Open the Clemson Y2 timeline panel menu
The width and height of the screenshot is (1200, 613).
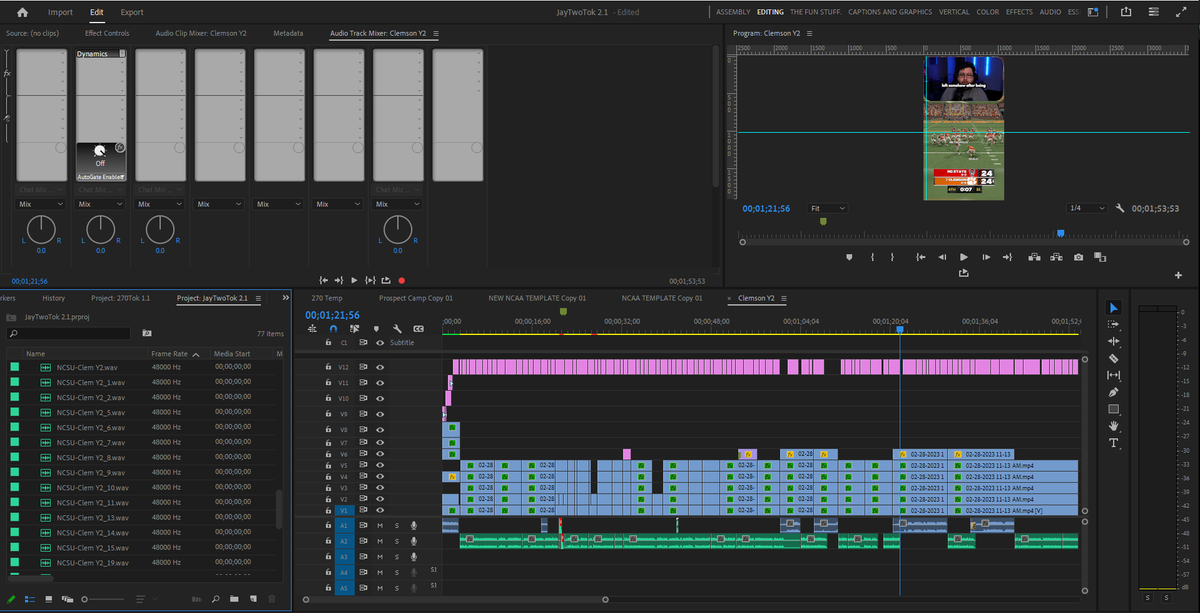(x=784, y=298)
